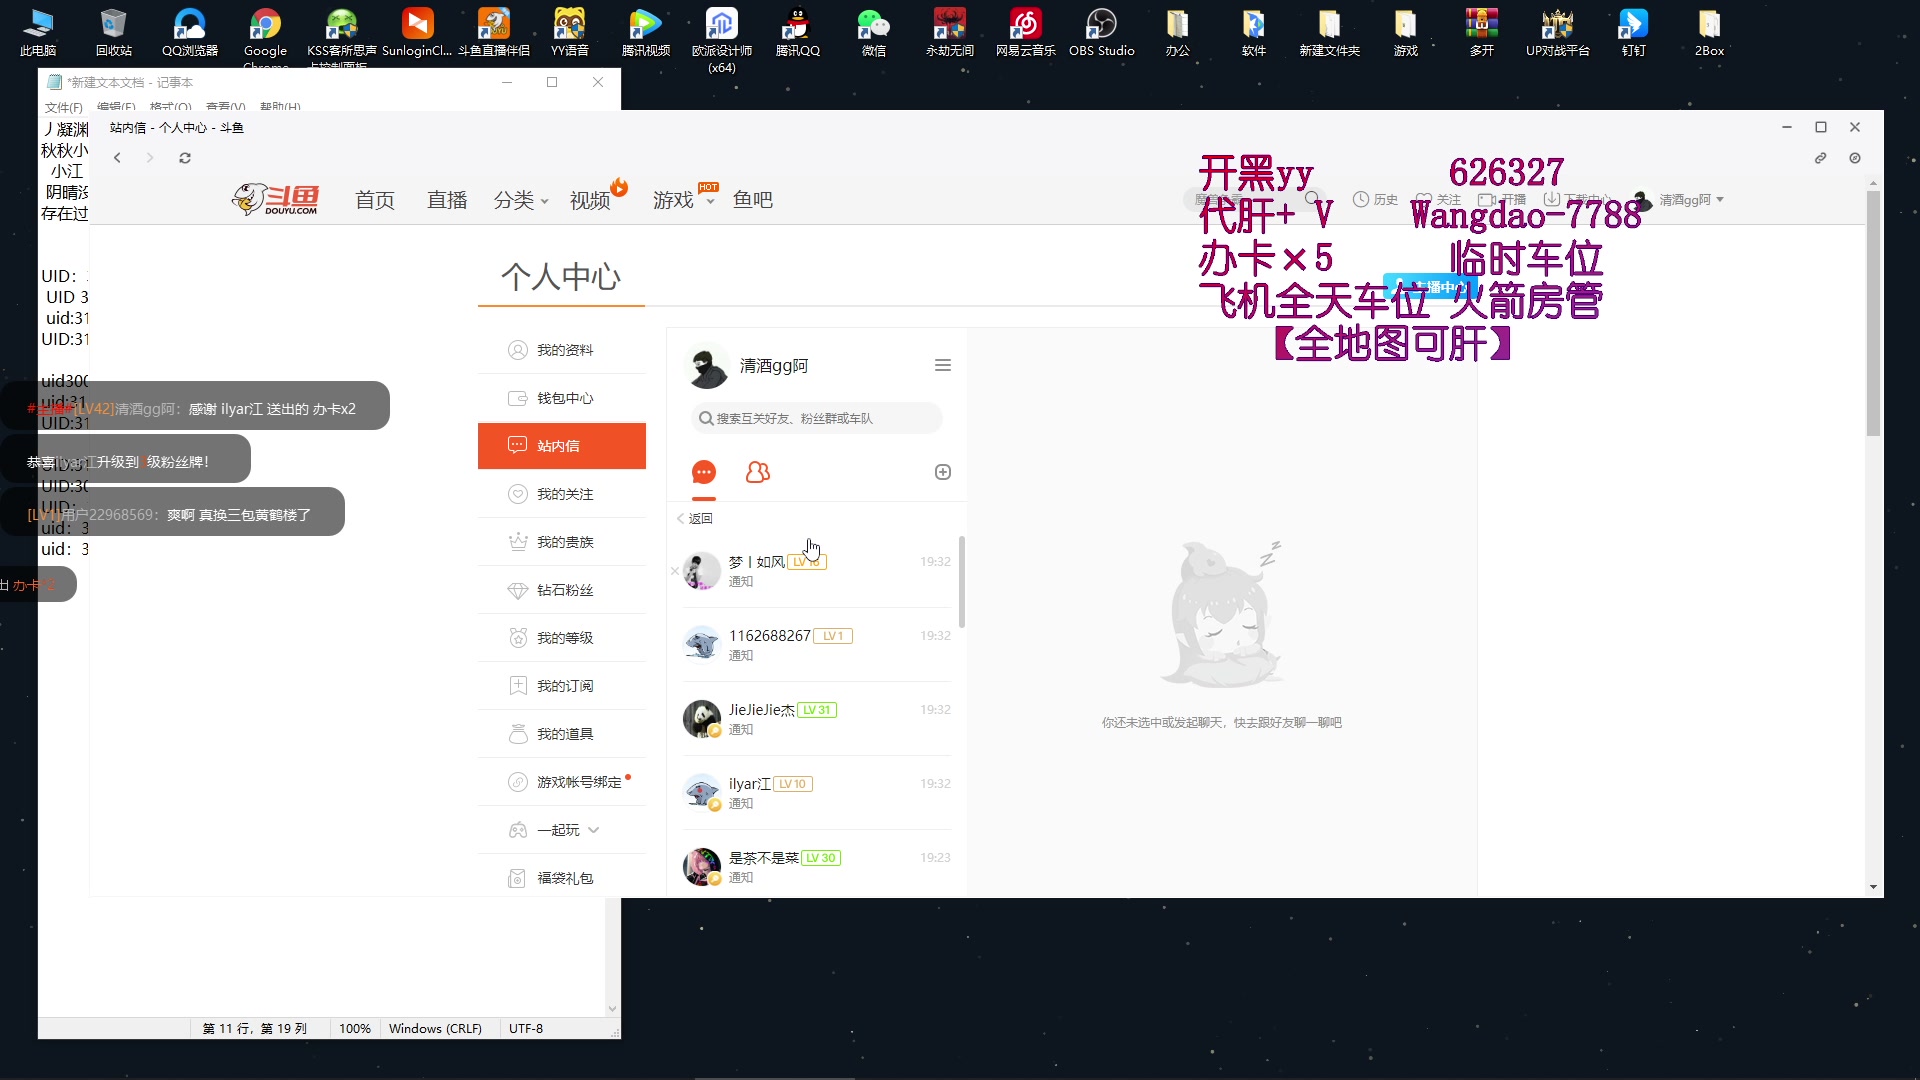Open 文件(F) menu in Notepad
This screenshot has height=1080, width=1920.
63,107
